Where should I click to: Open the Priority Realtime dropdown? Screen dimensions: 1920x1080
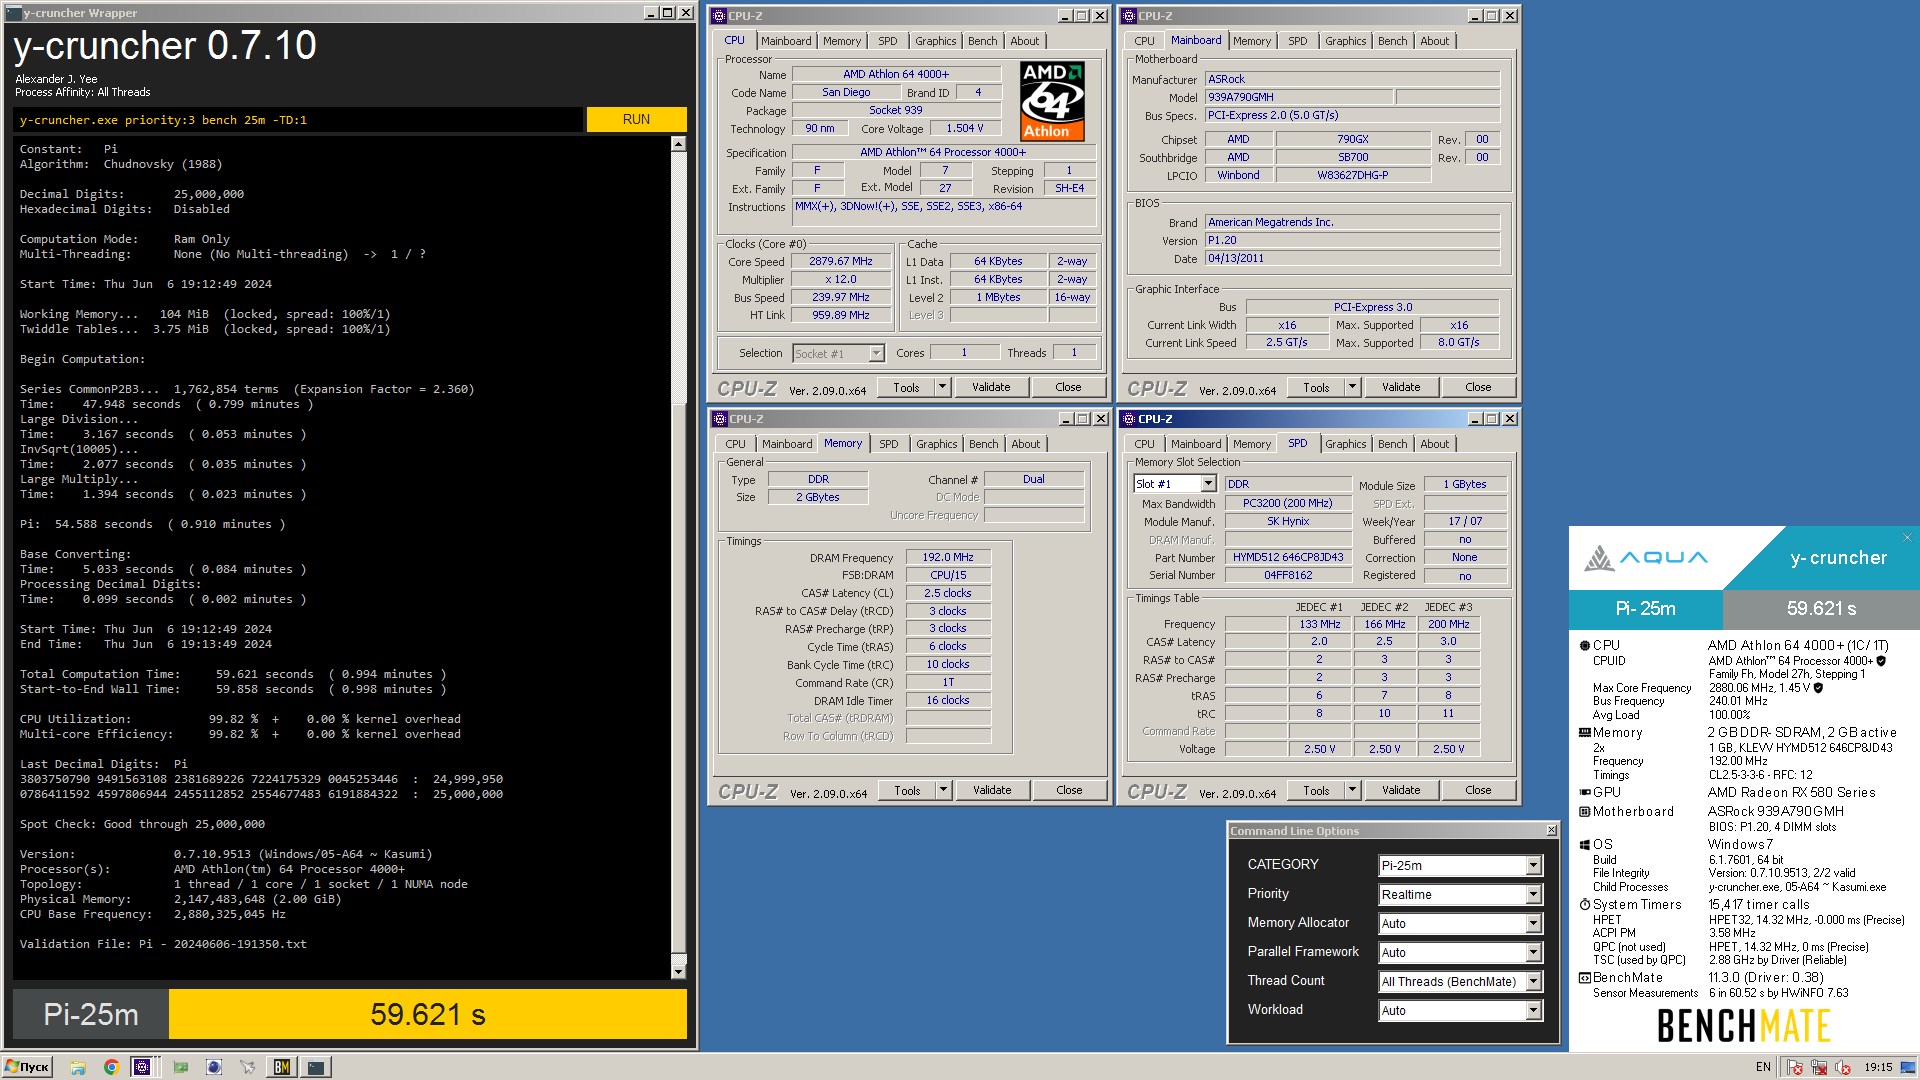tap(1533, 894)
